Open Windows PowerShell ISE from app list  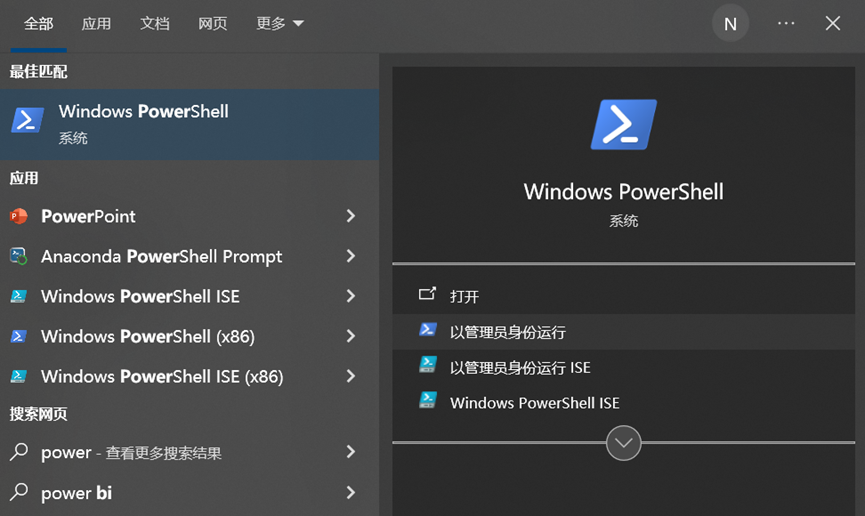(189, 296)
